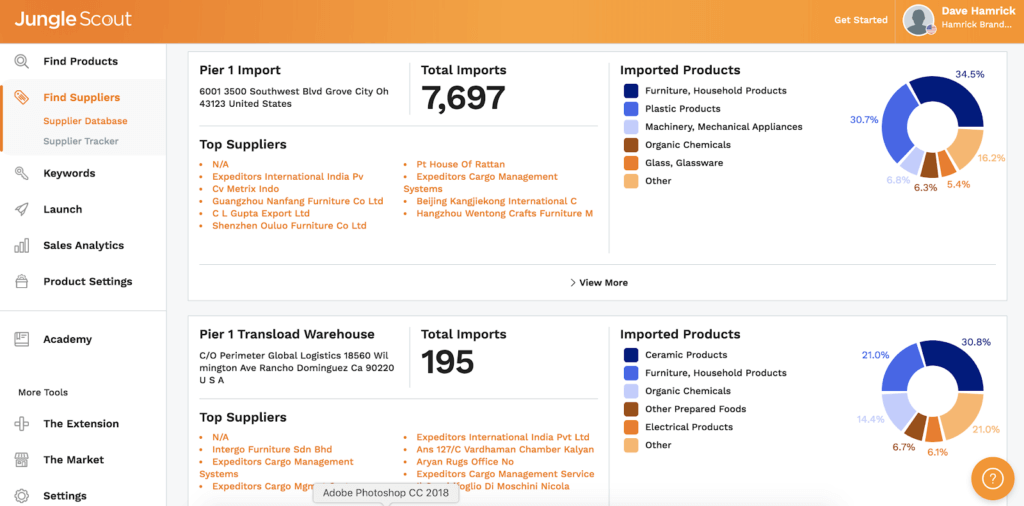Click the Plastic Products legend color swatch
This screenshot has height=506, width=1024.
click(x=631, y=109)
